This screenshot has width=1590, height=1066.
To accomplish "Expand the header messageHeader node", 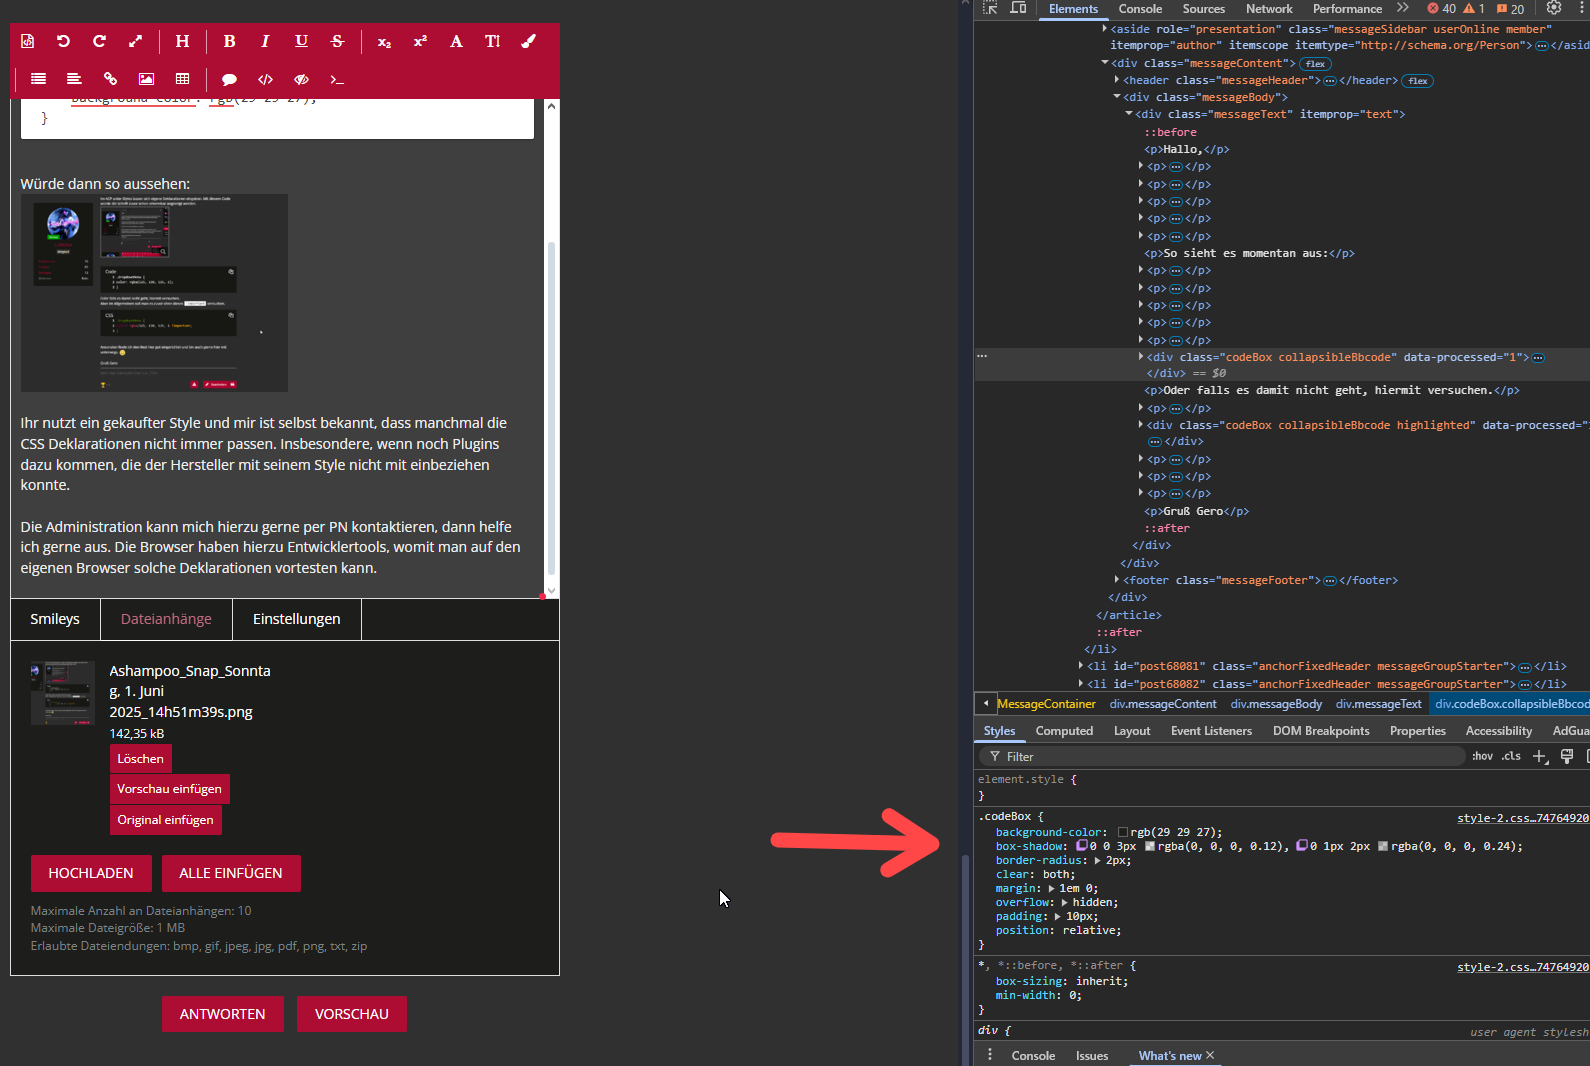I will [x=1117, y=80].
